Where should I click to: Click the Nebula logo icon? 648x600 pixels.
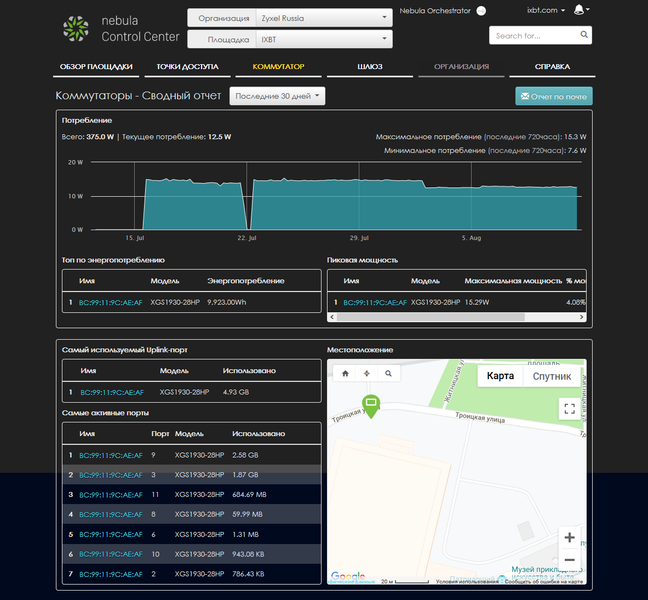pos(76,28)
